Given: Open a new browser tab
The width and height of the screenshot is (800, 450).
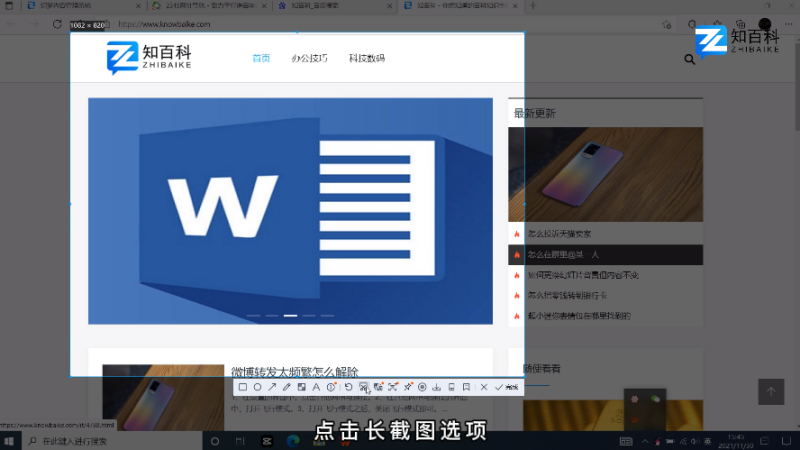Looking at the screenshot, I should point(533,6).
